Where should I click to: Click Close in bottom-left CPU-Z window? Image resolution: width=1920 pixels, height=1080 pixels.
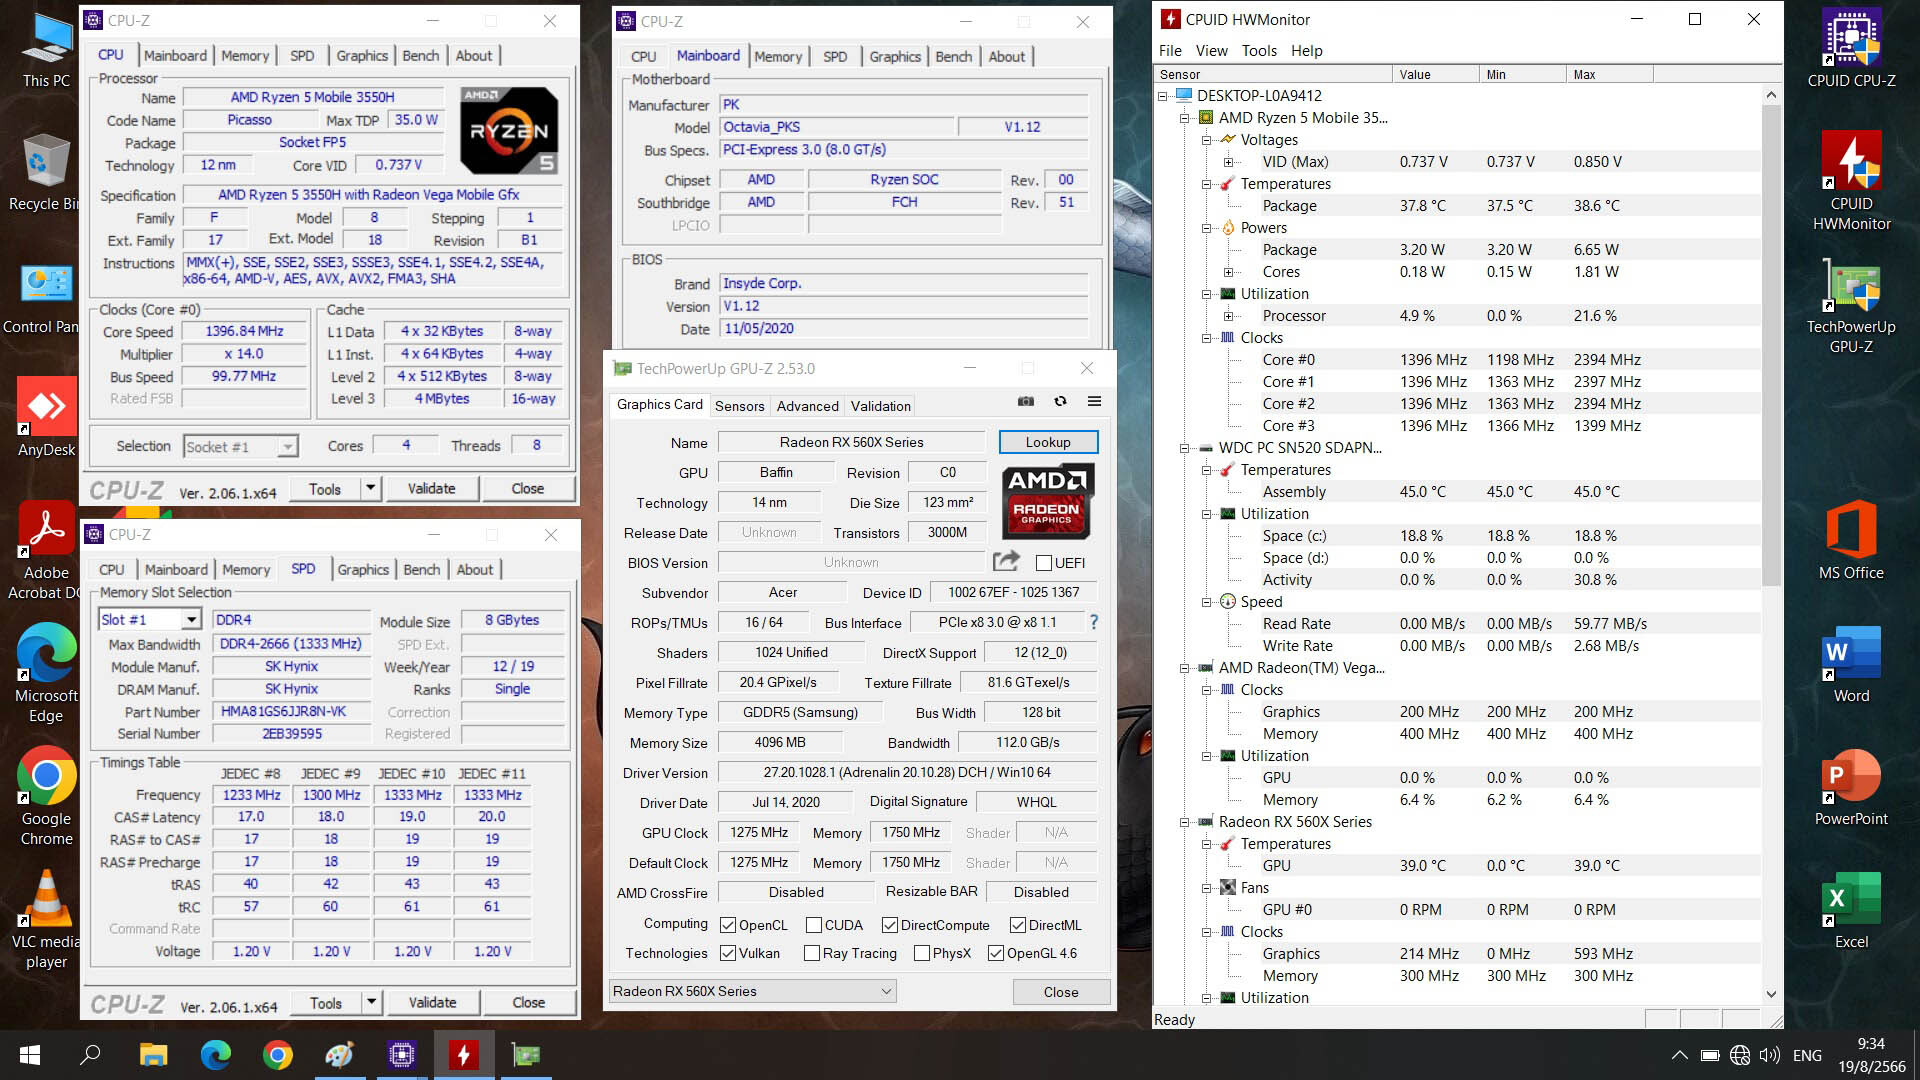pos(528,1002)
